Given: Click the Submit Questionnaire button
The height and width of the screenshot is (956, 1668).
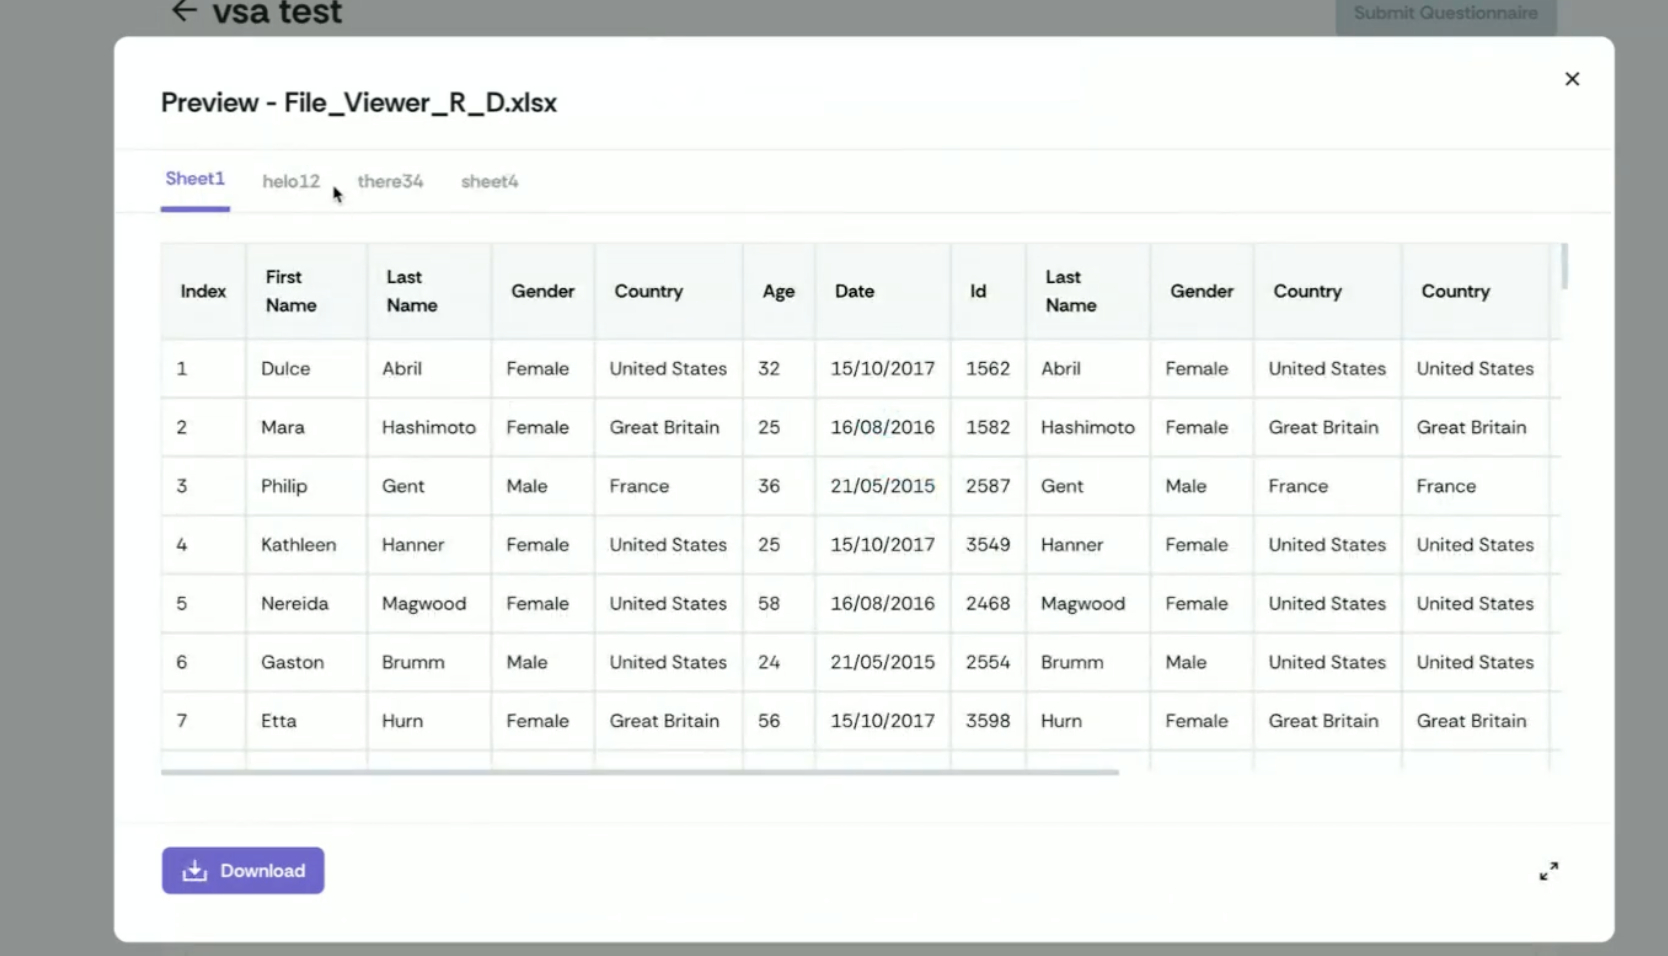Looking at the screenshot, I should [1446, 14].
